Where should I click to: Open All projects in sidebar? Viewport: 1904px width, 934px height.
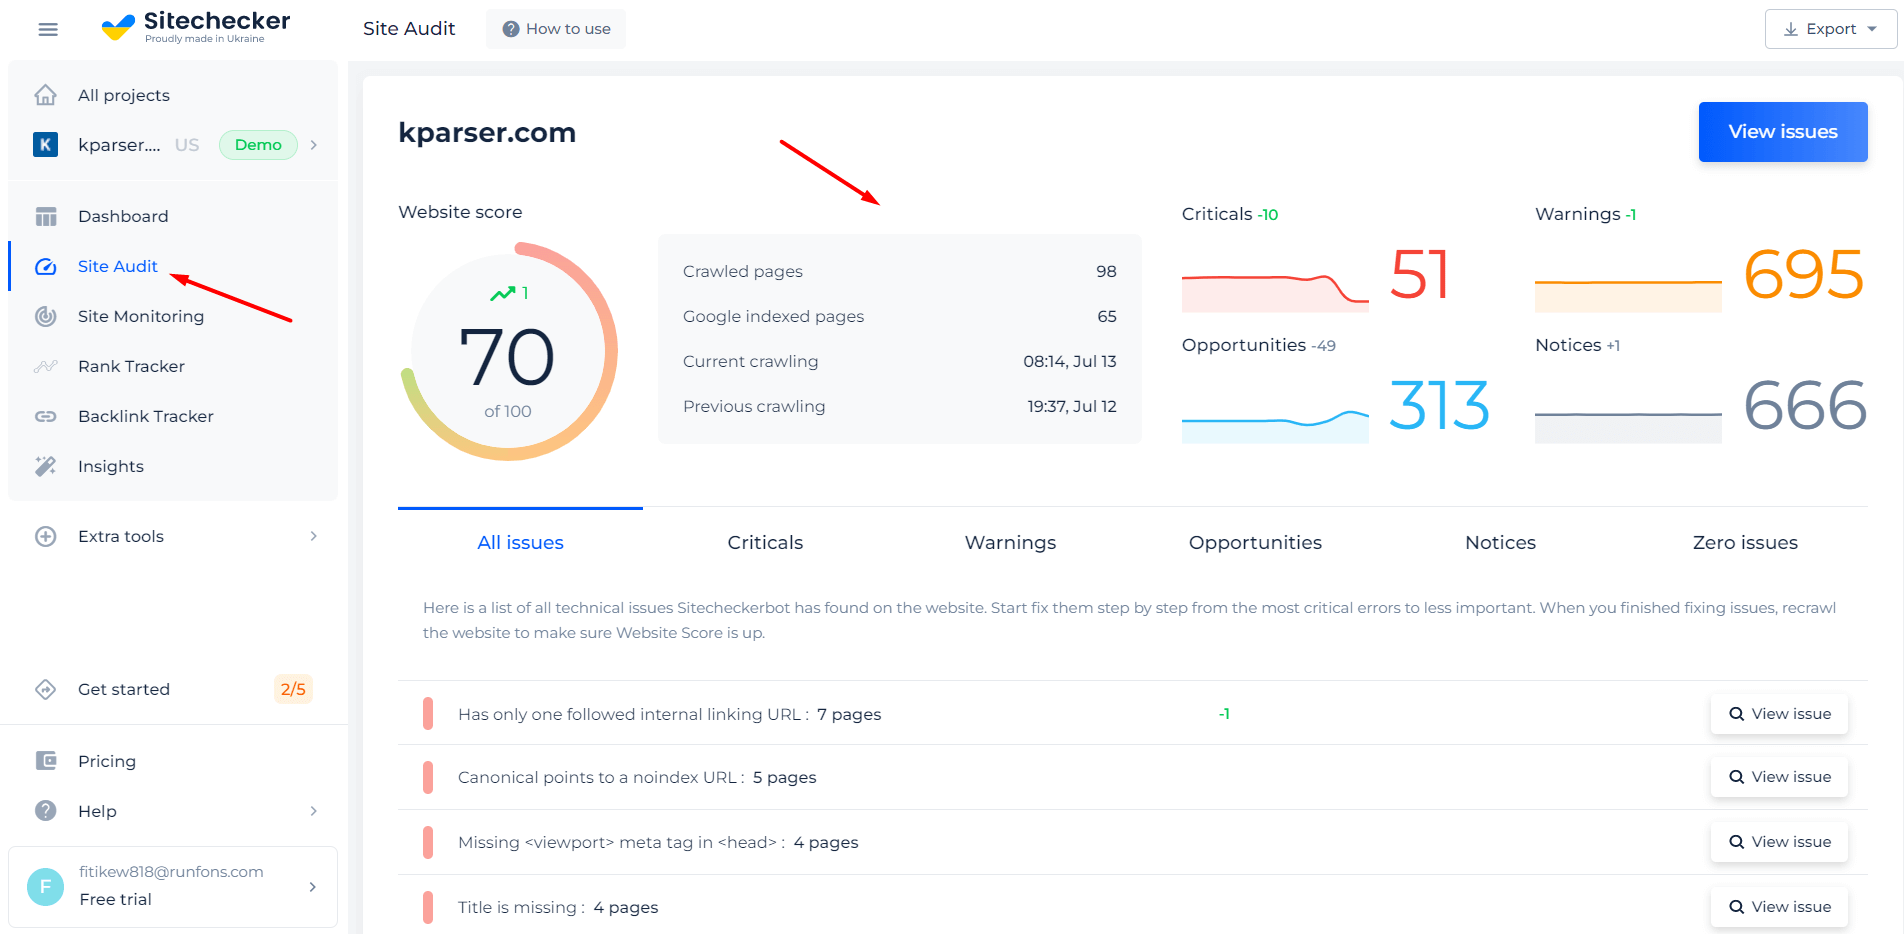coord(123,95)
